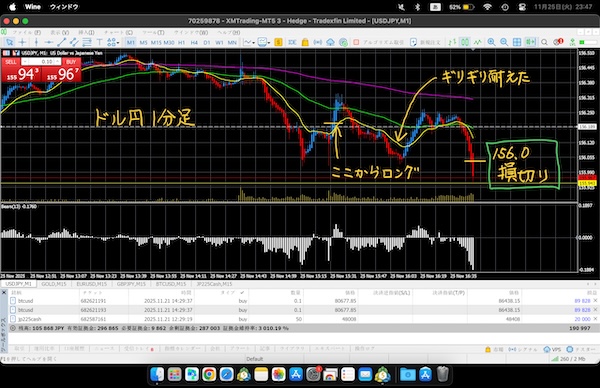The width and height of the screenshot is (600, 388).
Task: Open the Wine menu in menu bar
Action: (33, 7)
